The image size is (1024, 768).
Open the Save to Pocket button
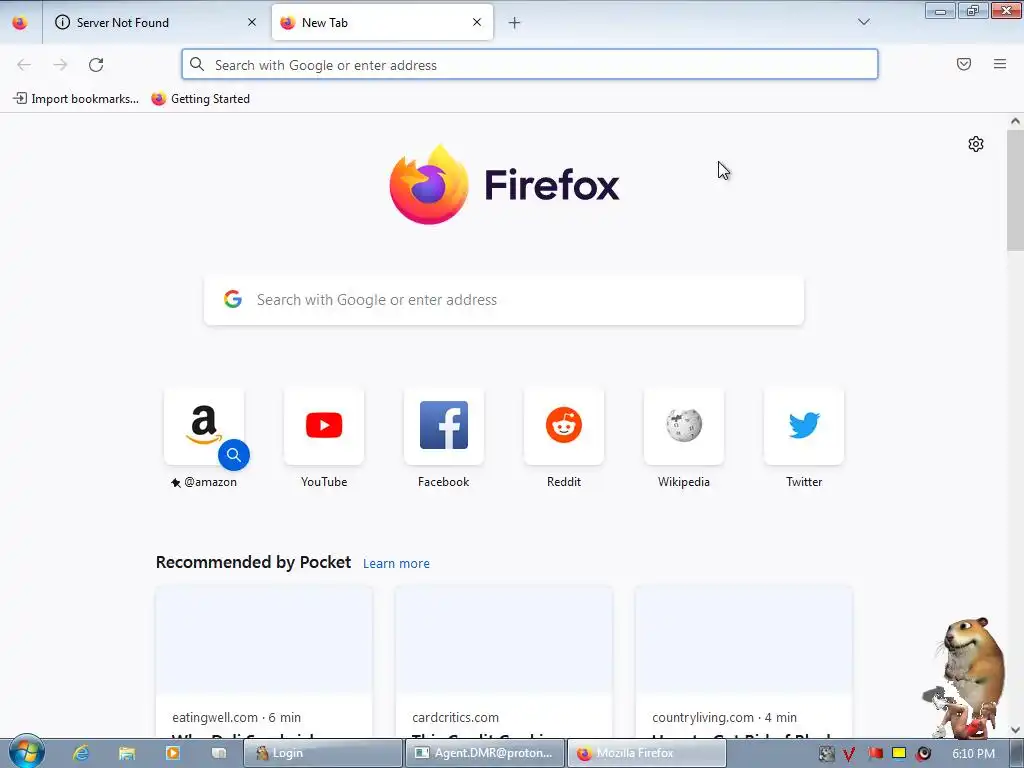pyautogui.click(x=963, y=64)
